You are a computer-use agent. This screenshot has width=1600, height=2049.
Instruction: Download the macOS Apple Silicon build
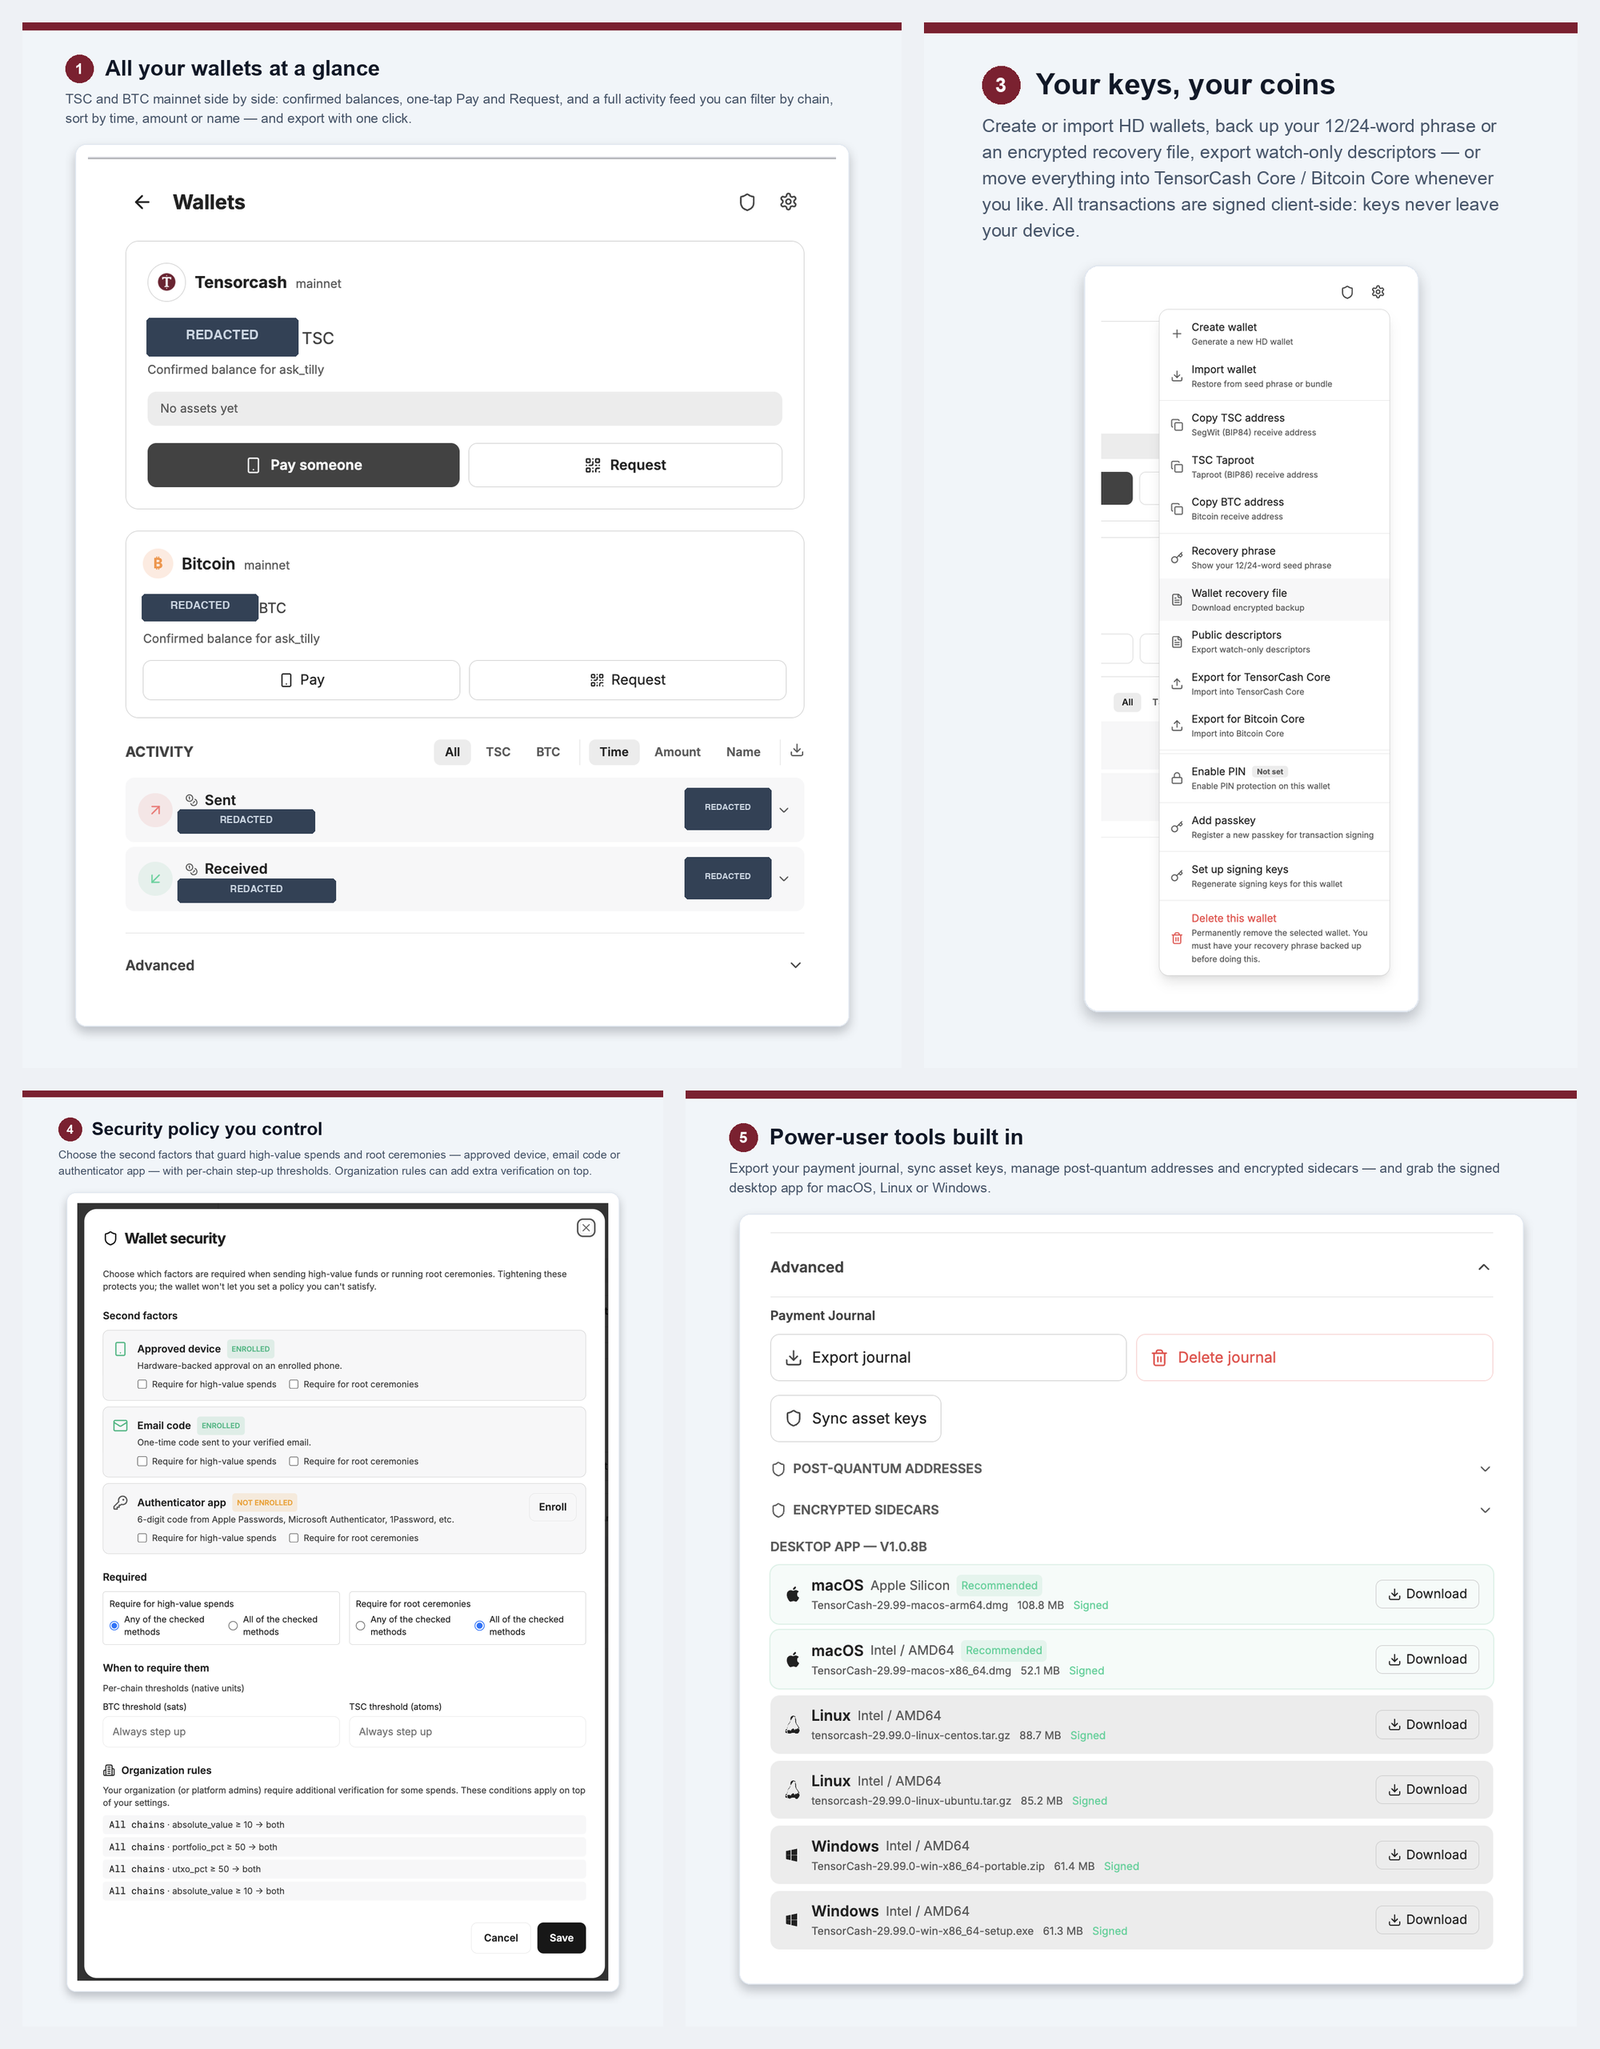[x=1427, y=1594]
